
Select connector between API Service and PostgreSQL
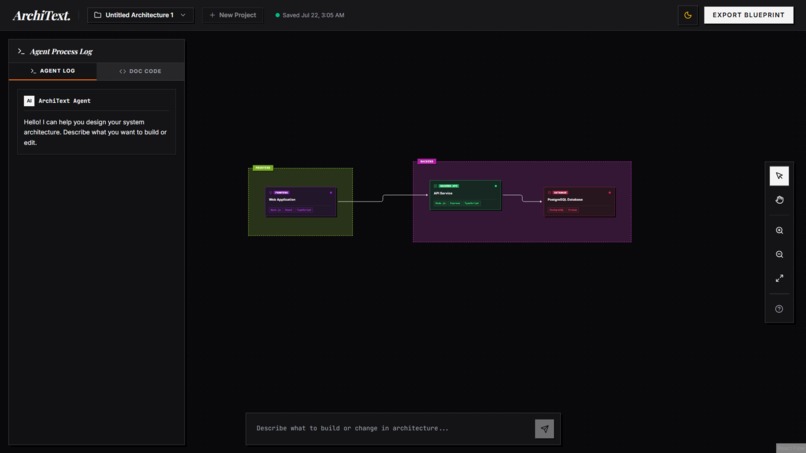[x=522, y=198]
